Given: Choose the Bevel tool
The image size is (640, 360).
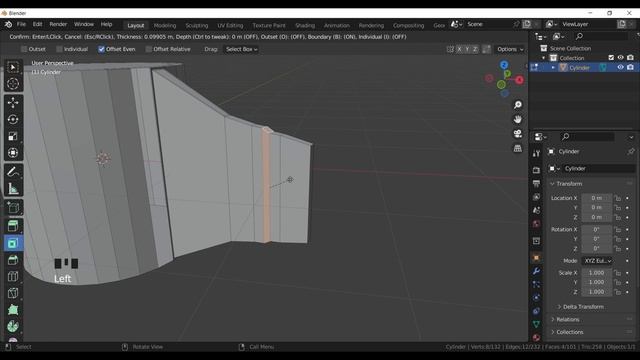Looking at the screenshot, I should click(13, 260).
